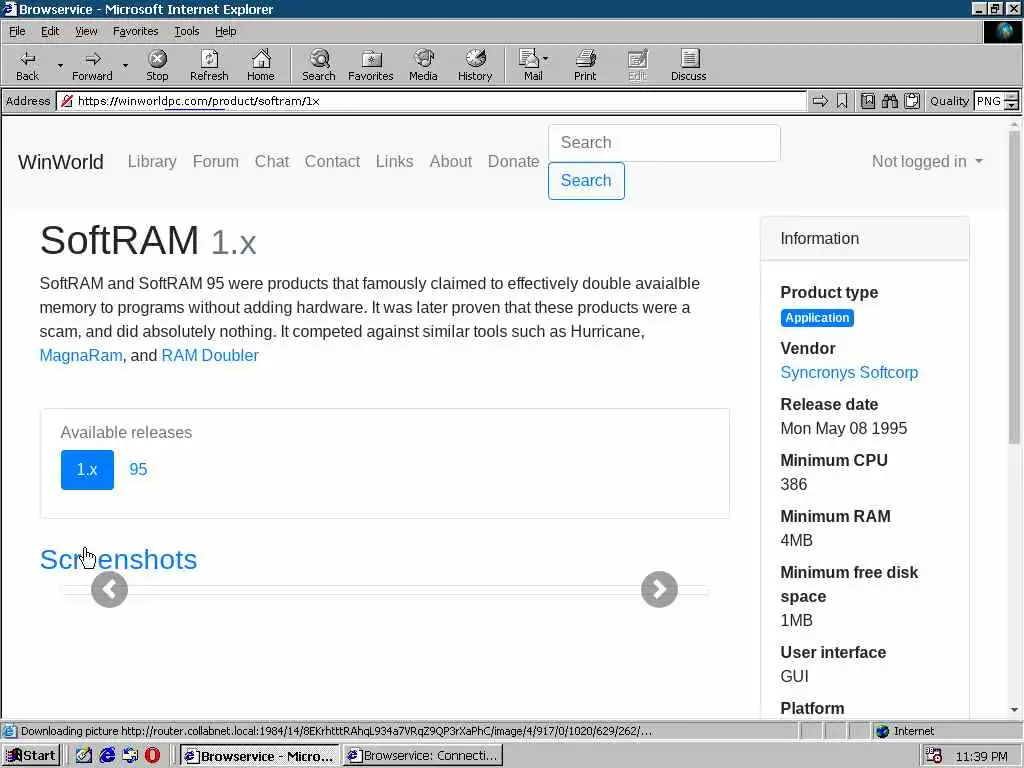This screenshot has width=1024, height=768.
Task: Click the Print toolbar button
Action: 585,65
